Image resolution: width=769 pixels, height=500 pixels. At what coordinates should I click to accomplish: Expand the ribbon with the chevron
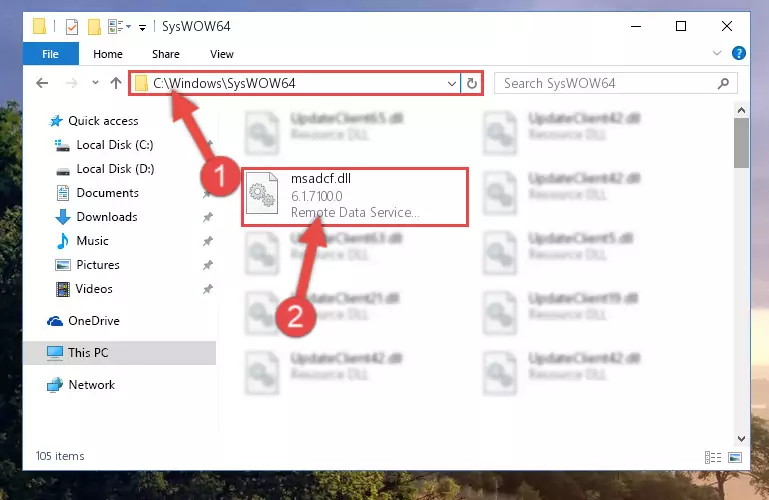point(717,53)
